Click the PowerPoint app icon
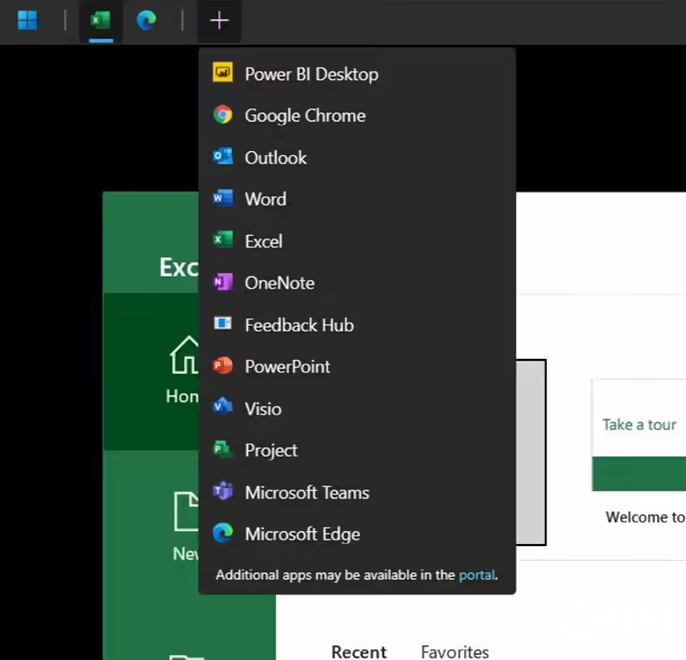This screenshot has height=660, width=686. tap(223, 367)
